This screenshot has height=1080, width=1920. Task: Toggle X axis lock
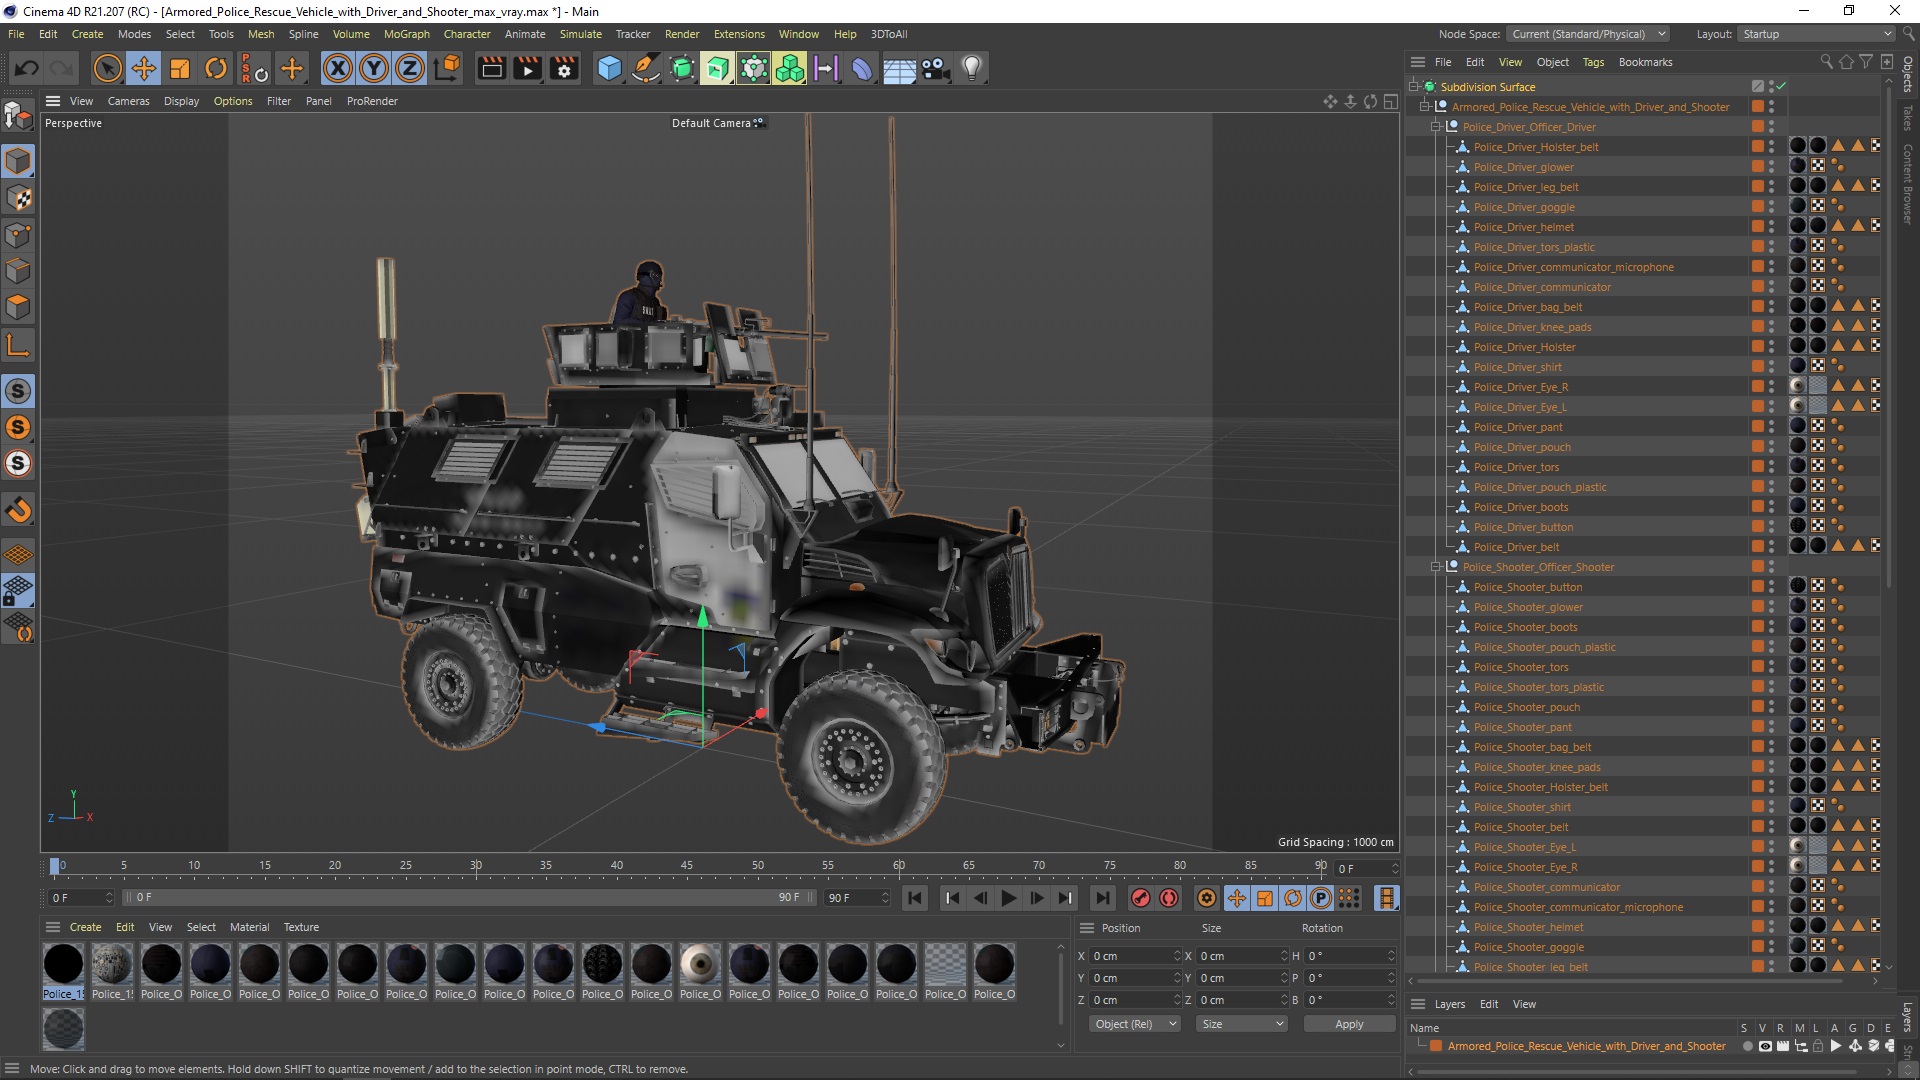point(338,68)
